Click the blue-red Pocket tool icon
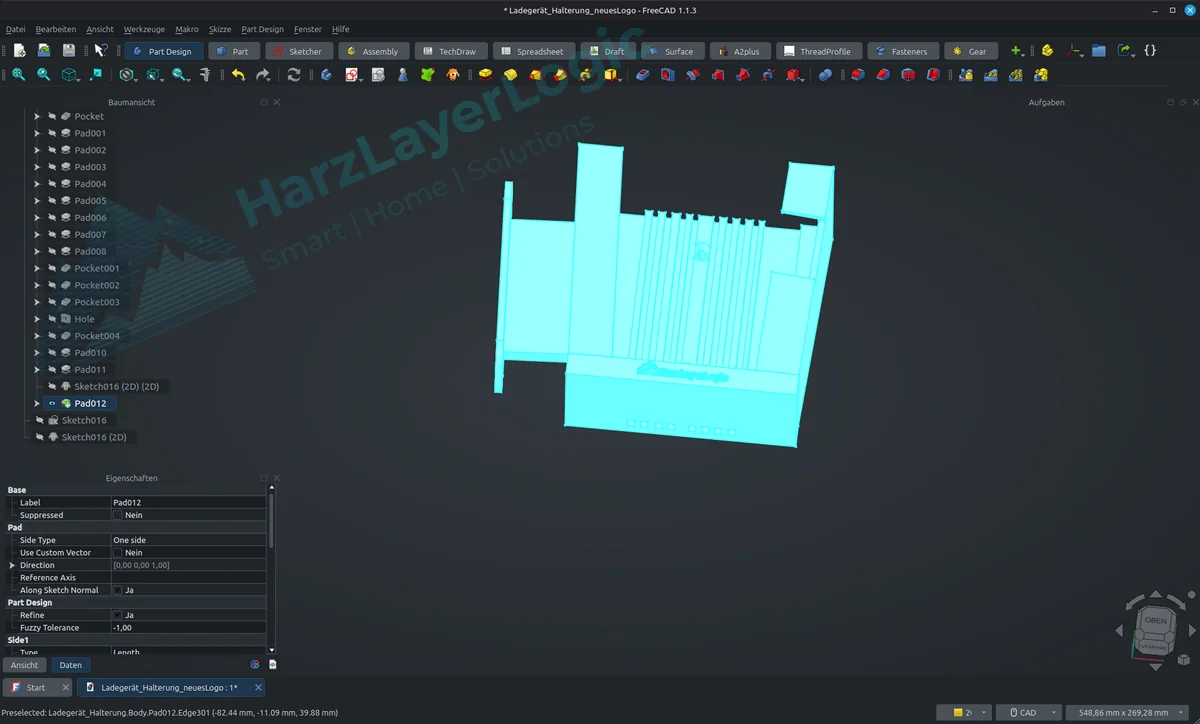The height and width of the screenshot is (724, 1200). [642, 75]
